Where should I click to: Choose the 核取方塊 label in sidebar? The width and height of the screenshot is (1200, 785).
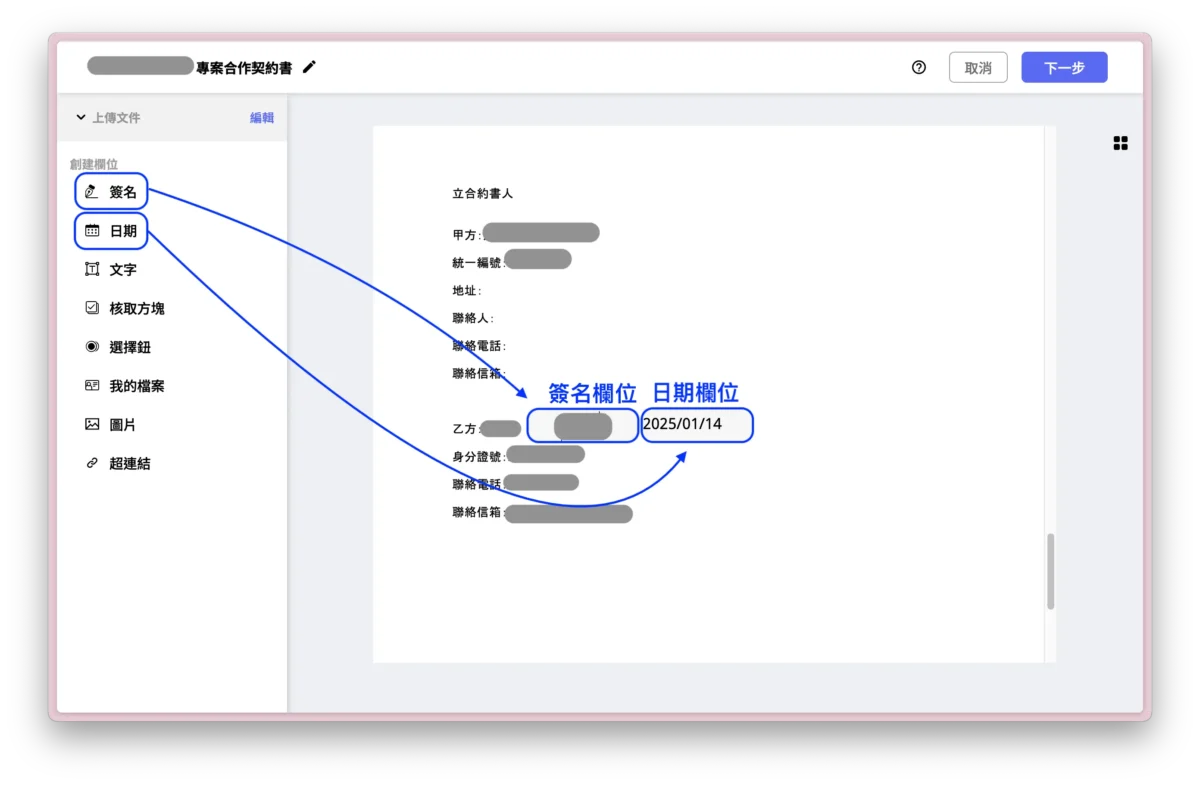137,309
